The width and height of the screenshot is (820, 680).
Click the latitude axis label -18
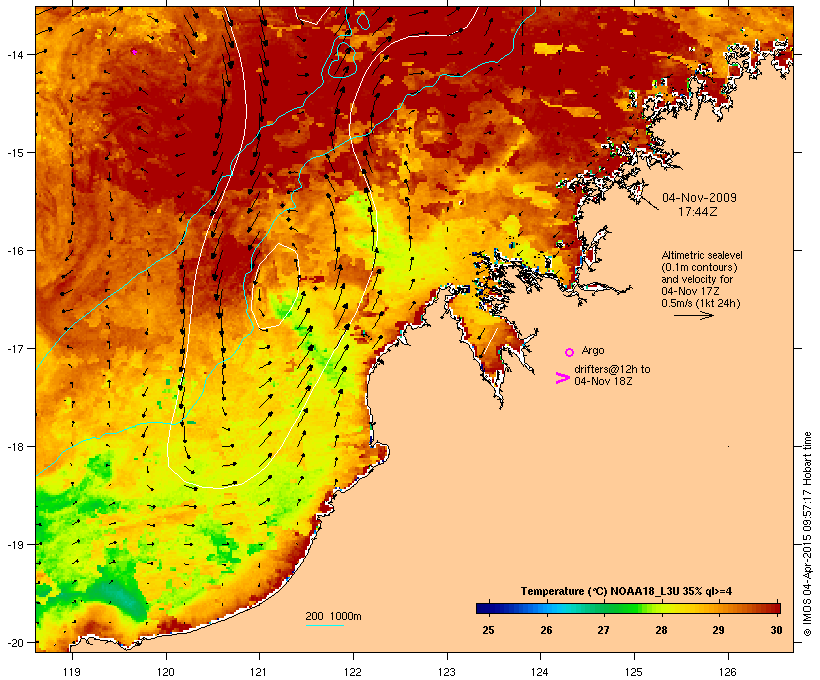14,447
